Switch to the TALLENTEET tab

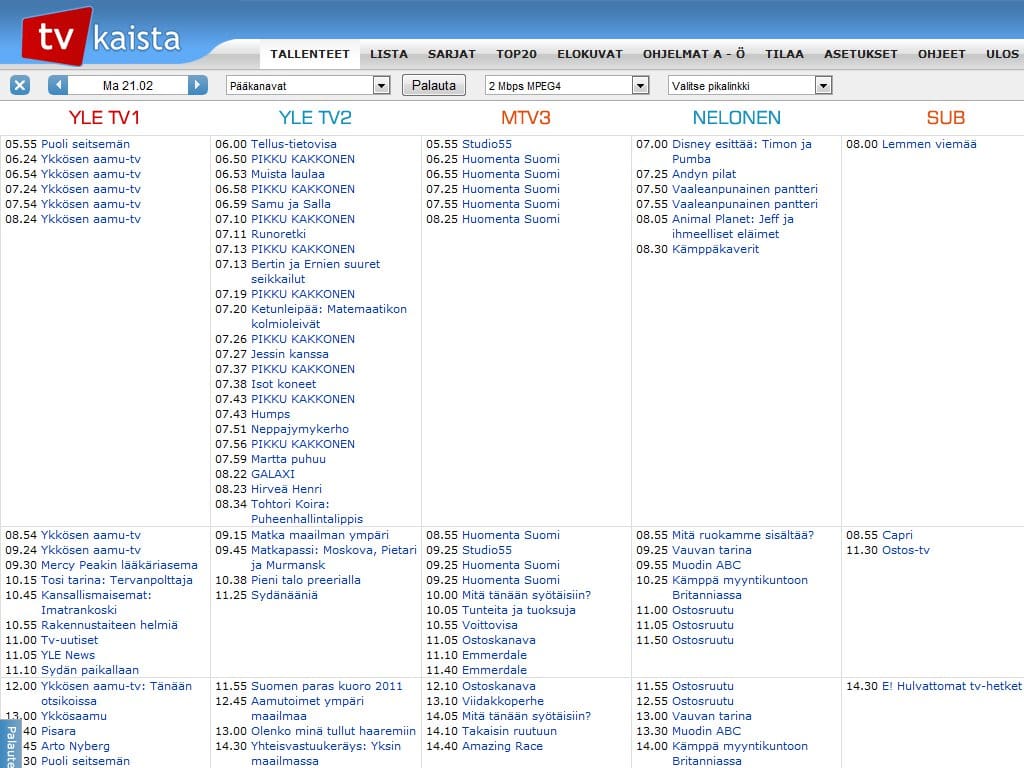pyautogui.click(x=310, y=54)
